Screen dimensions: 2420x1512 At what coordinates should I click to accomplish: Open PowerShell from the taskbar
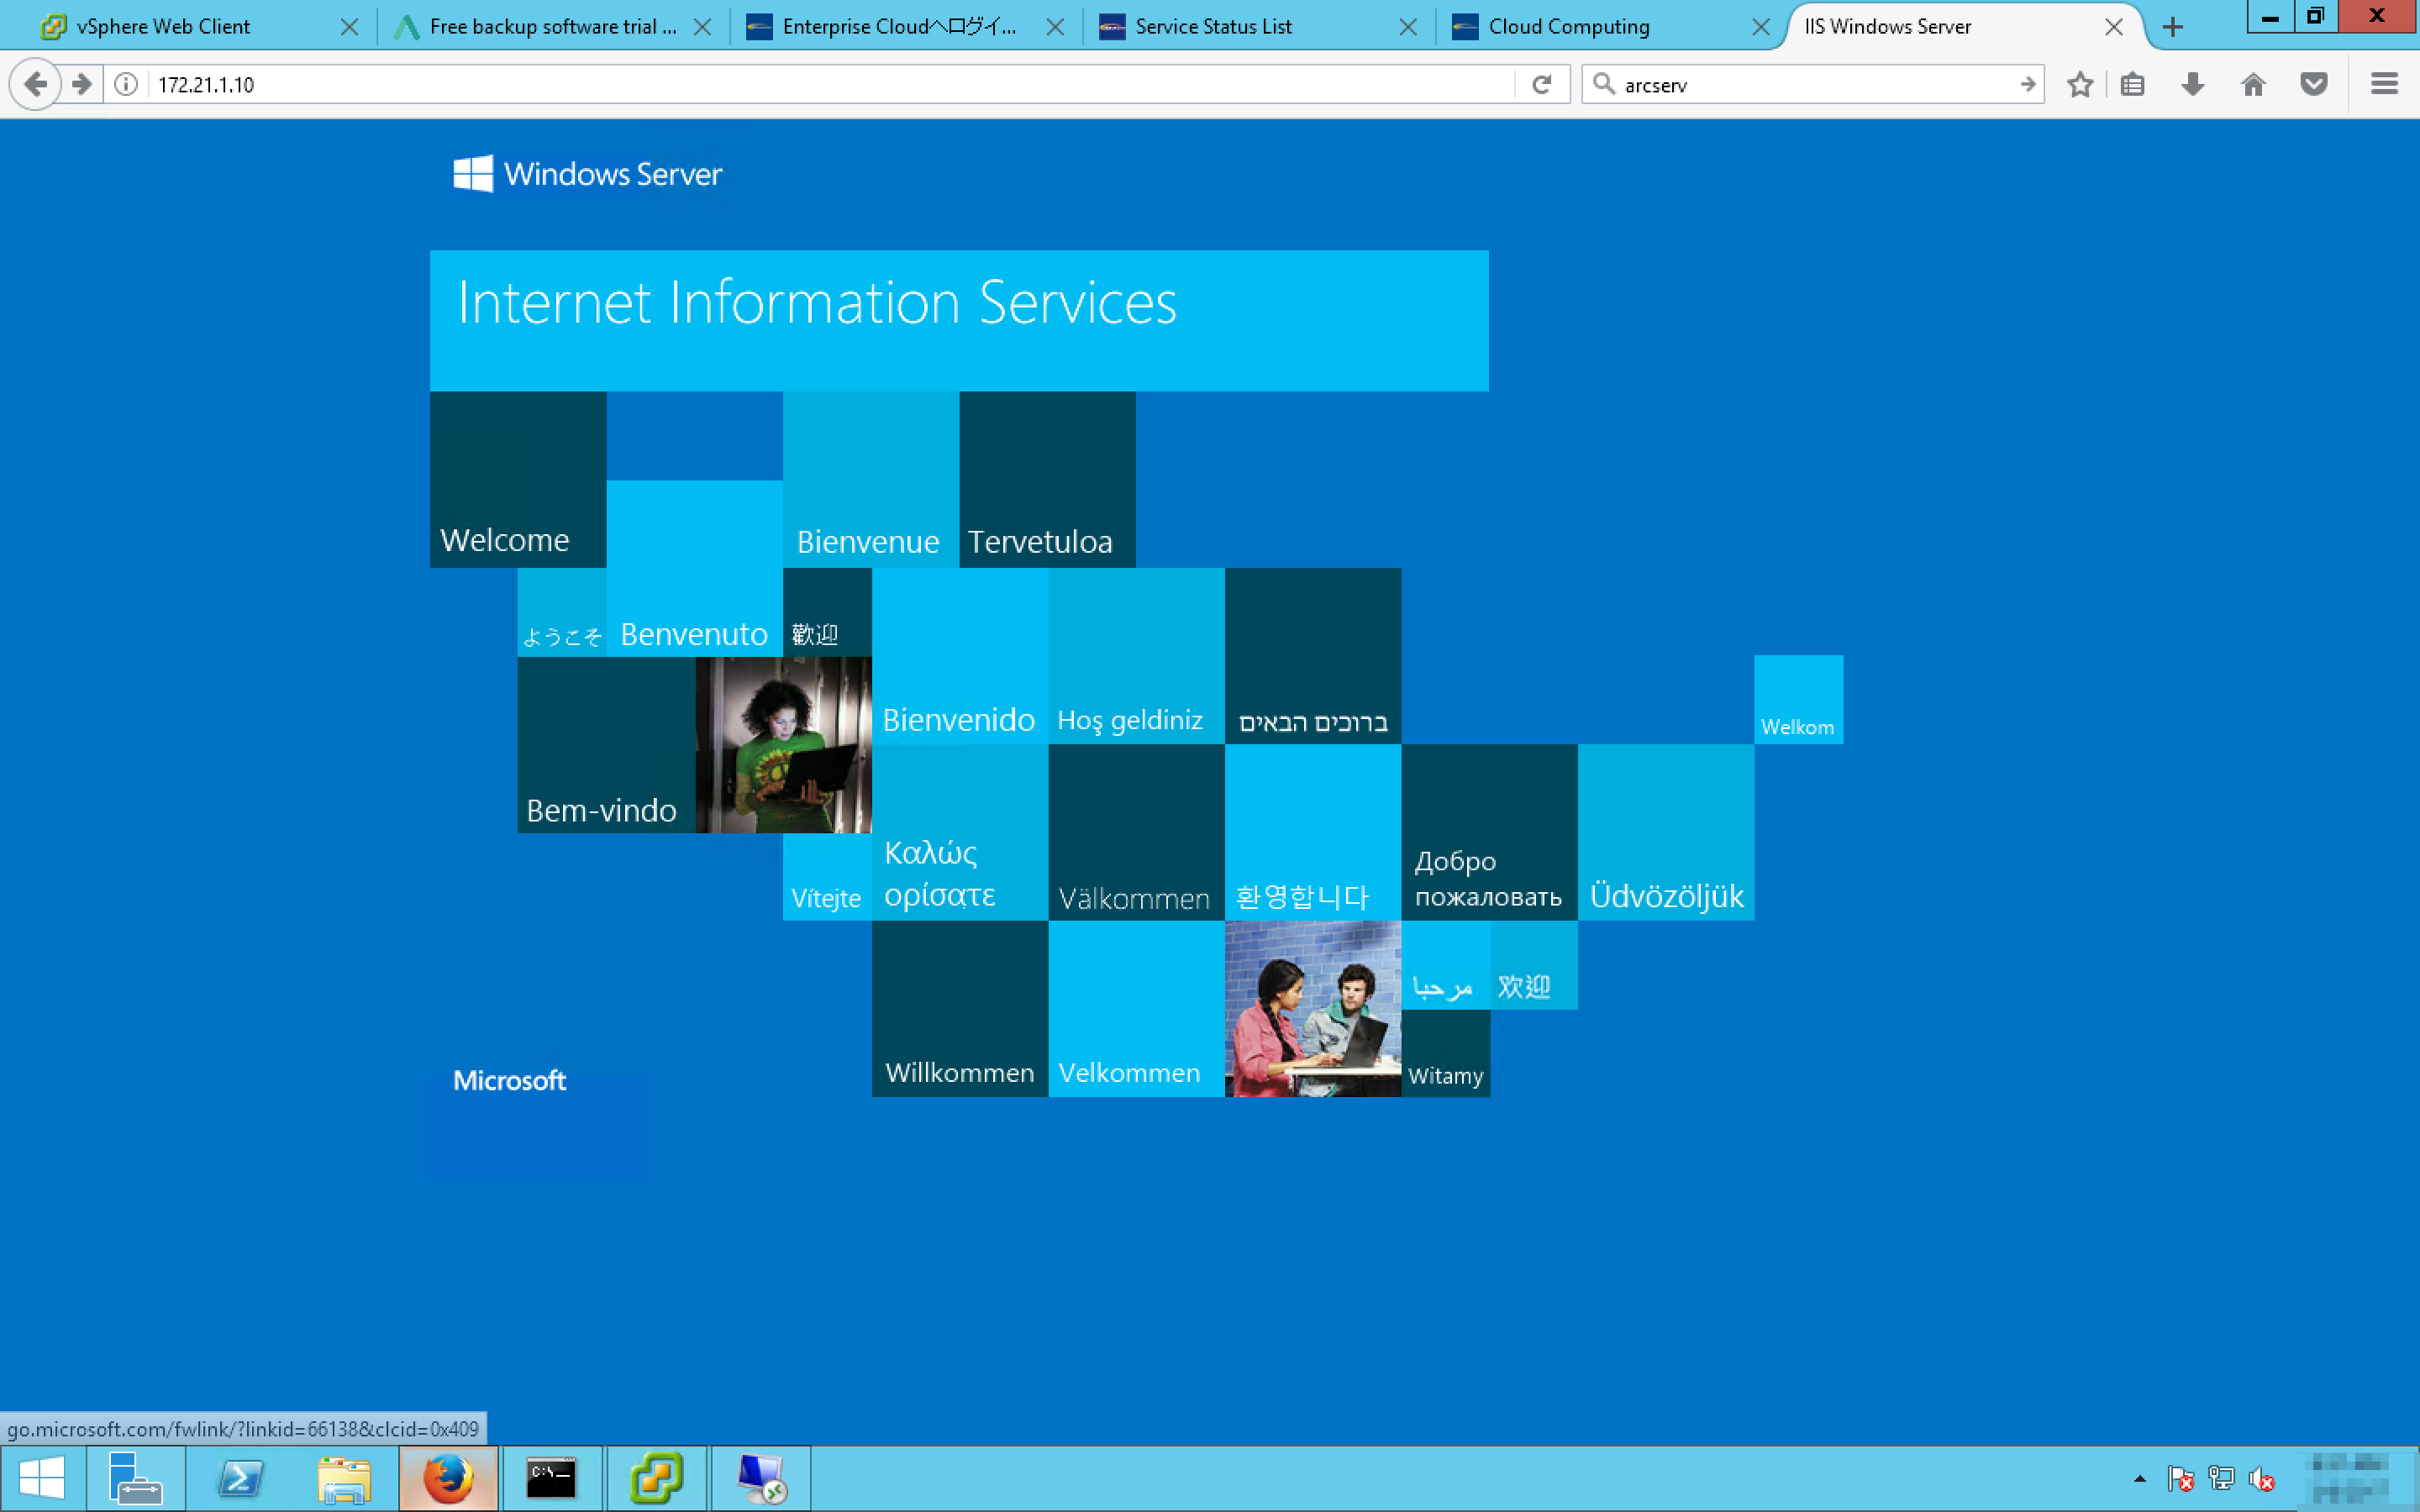tap(240, 1478)
